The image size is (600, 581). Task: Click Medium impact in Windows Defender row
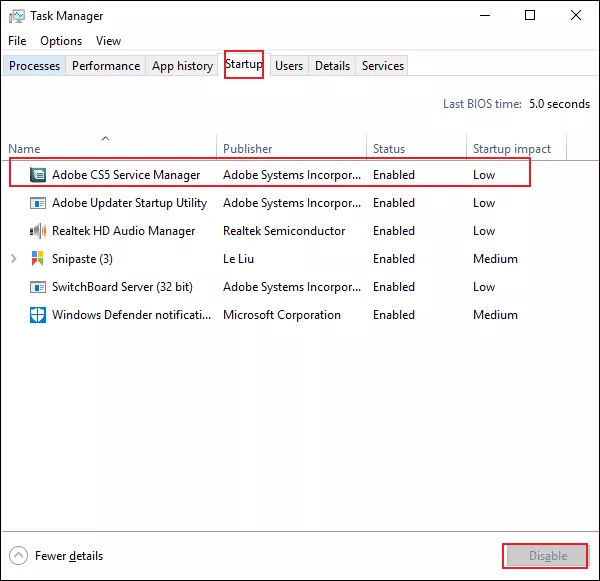pos(495,315)
